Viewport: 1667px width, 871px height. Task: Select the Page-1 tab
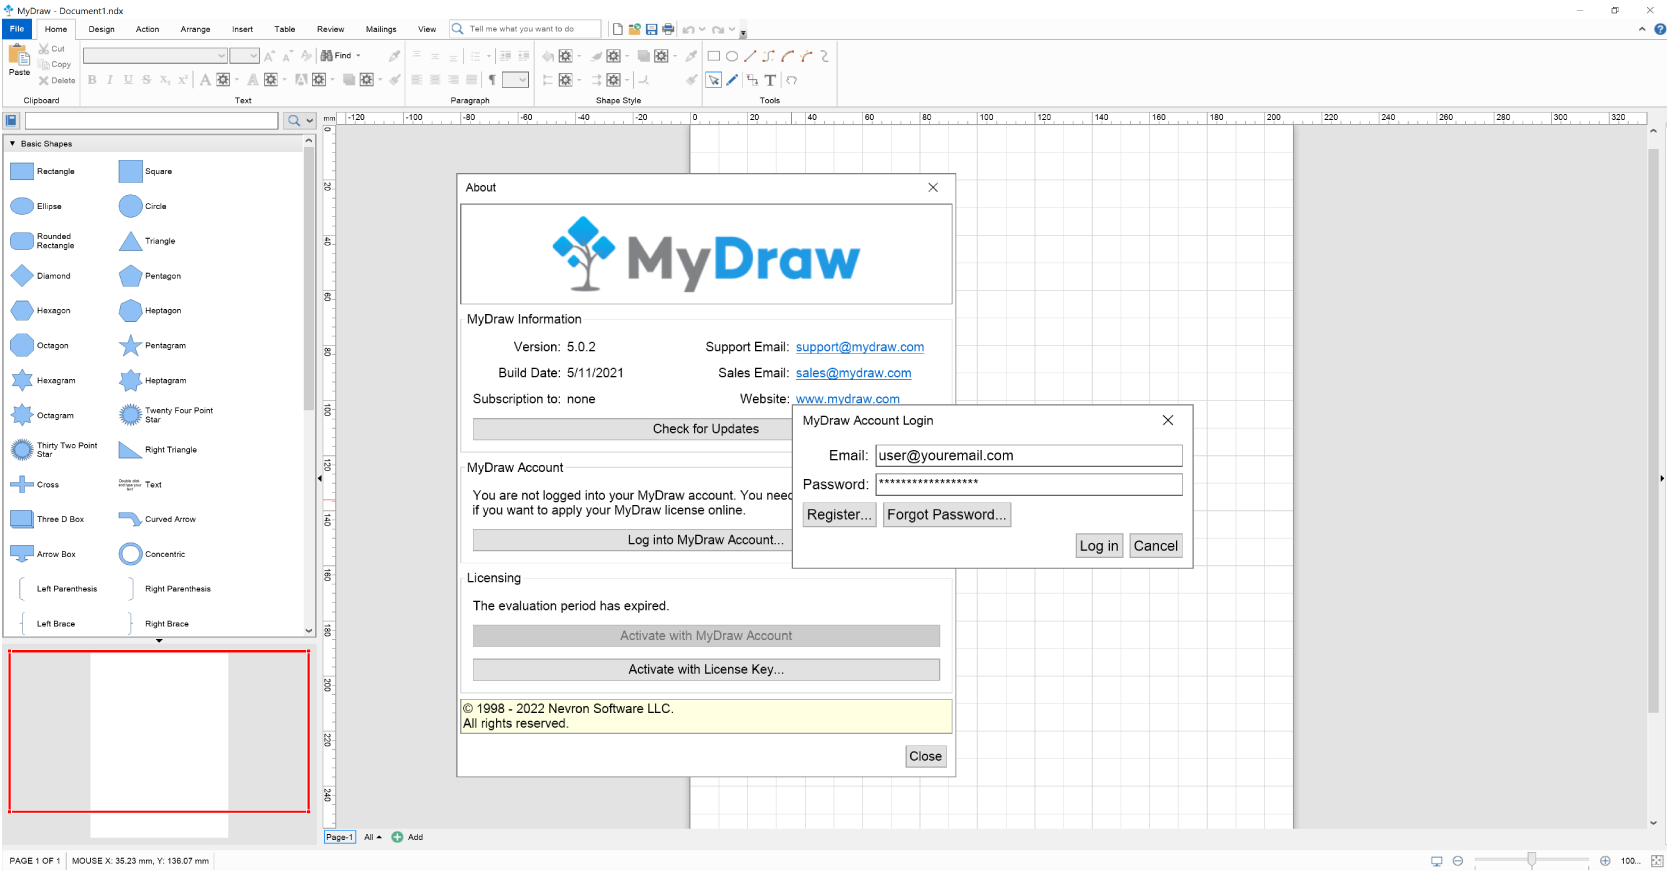point(340,837)
